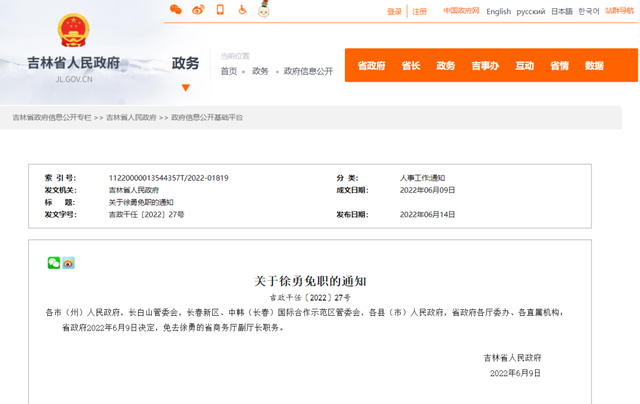The height and width of the screenshot is (404, 640).
Task: Open the 站群导航 site navigation dropdown
Action: [619, 11]
